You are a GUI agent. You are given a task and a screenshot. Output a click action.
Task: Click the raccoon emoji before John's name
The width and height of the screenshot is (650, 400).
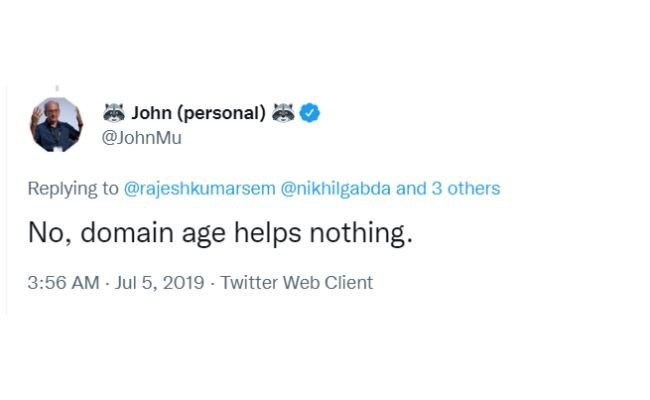(x=114, y=113)
